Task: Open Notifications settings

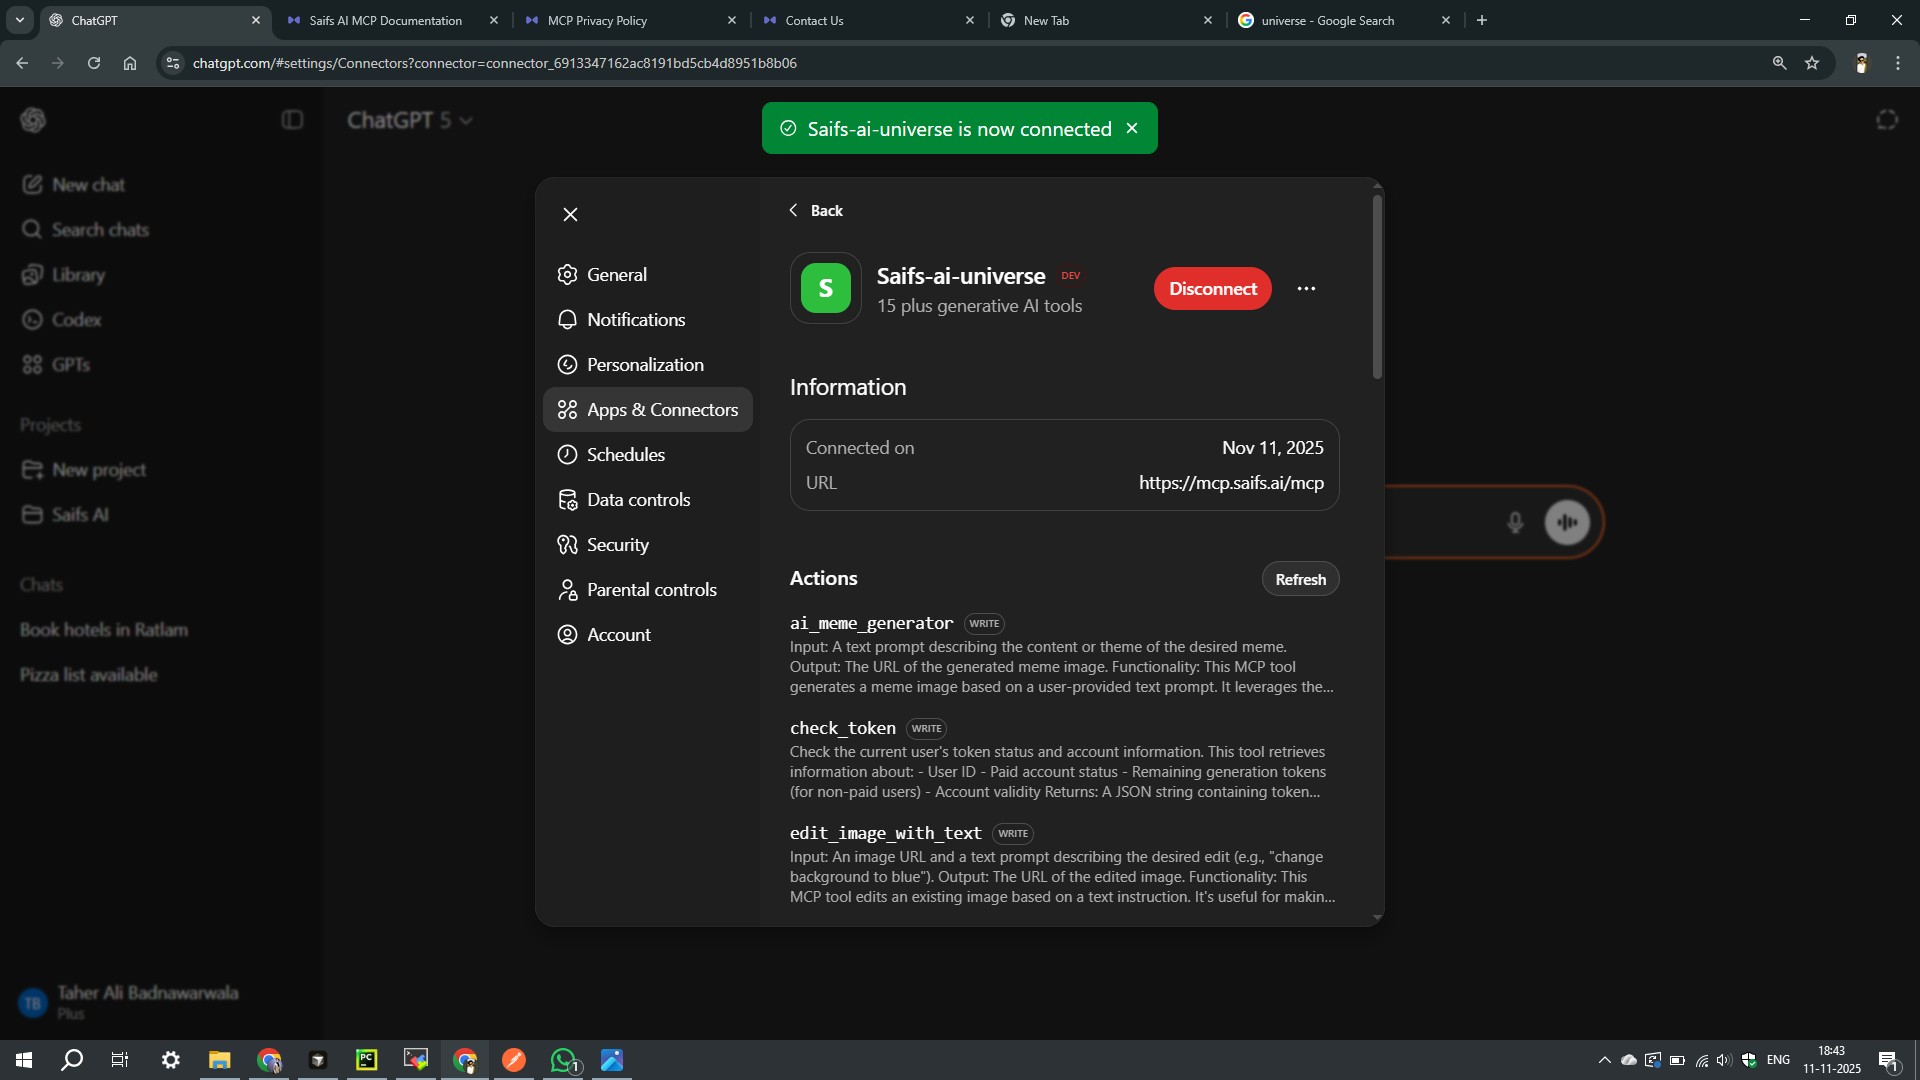Action: point(648,319)
